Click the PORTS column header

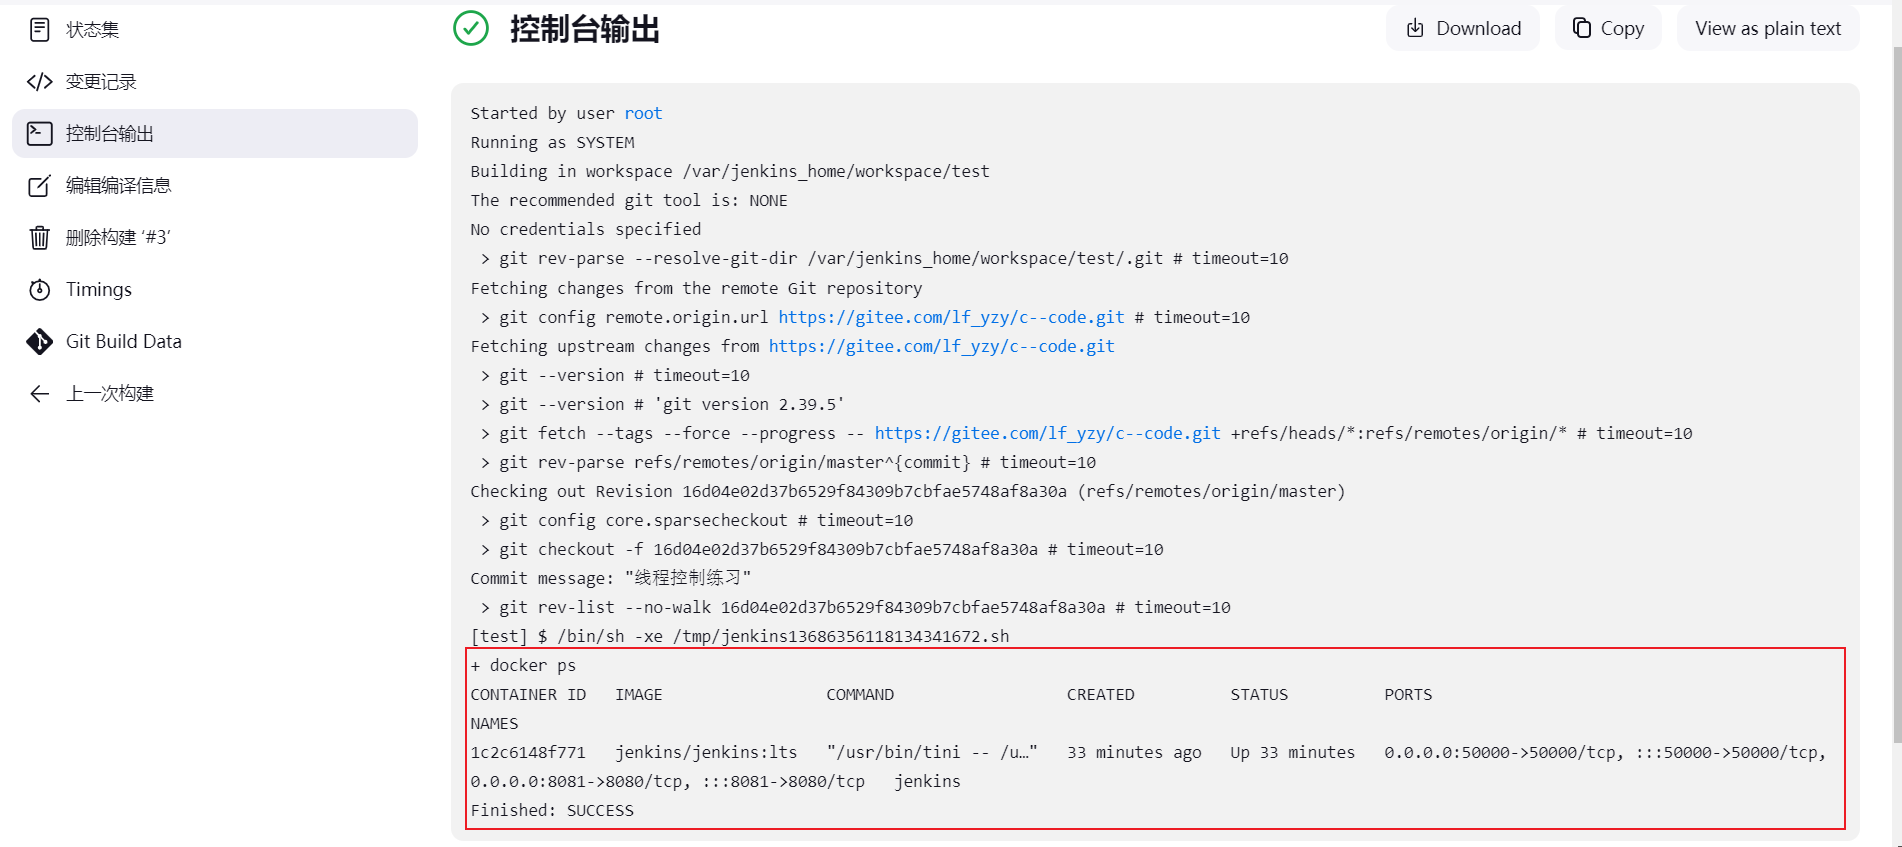[x=1408, y=695]
